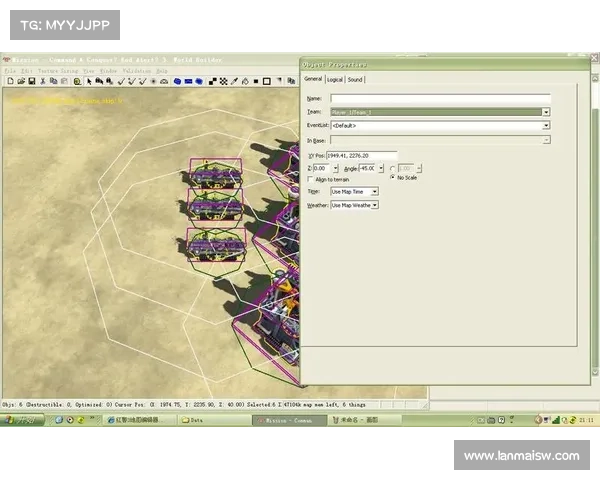The image size is (600, 480).
Task: Select the custom scale radio button
Action: click(x=392, y=168)
